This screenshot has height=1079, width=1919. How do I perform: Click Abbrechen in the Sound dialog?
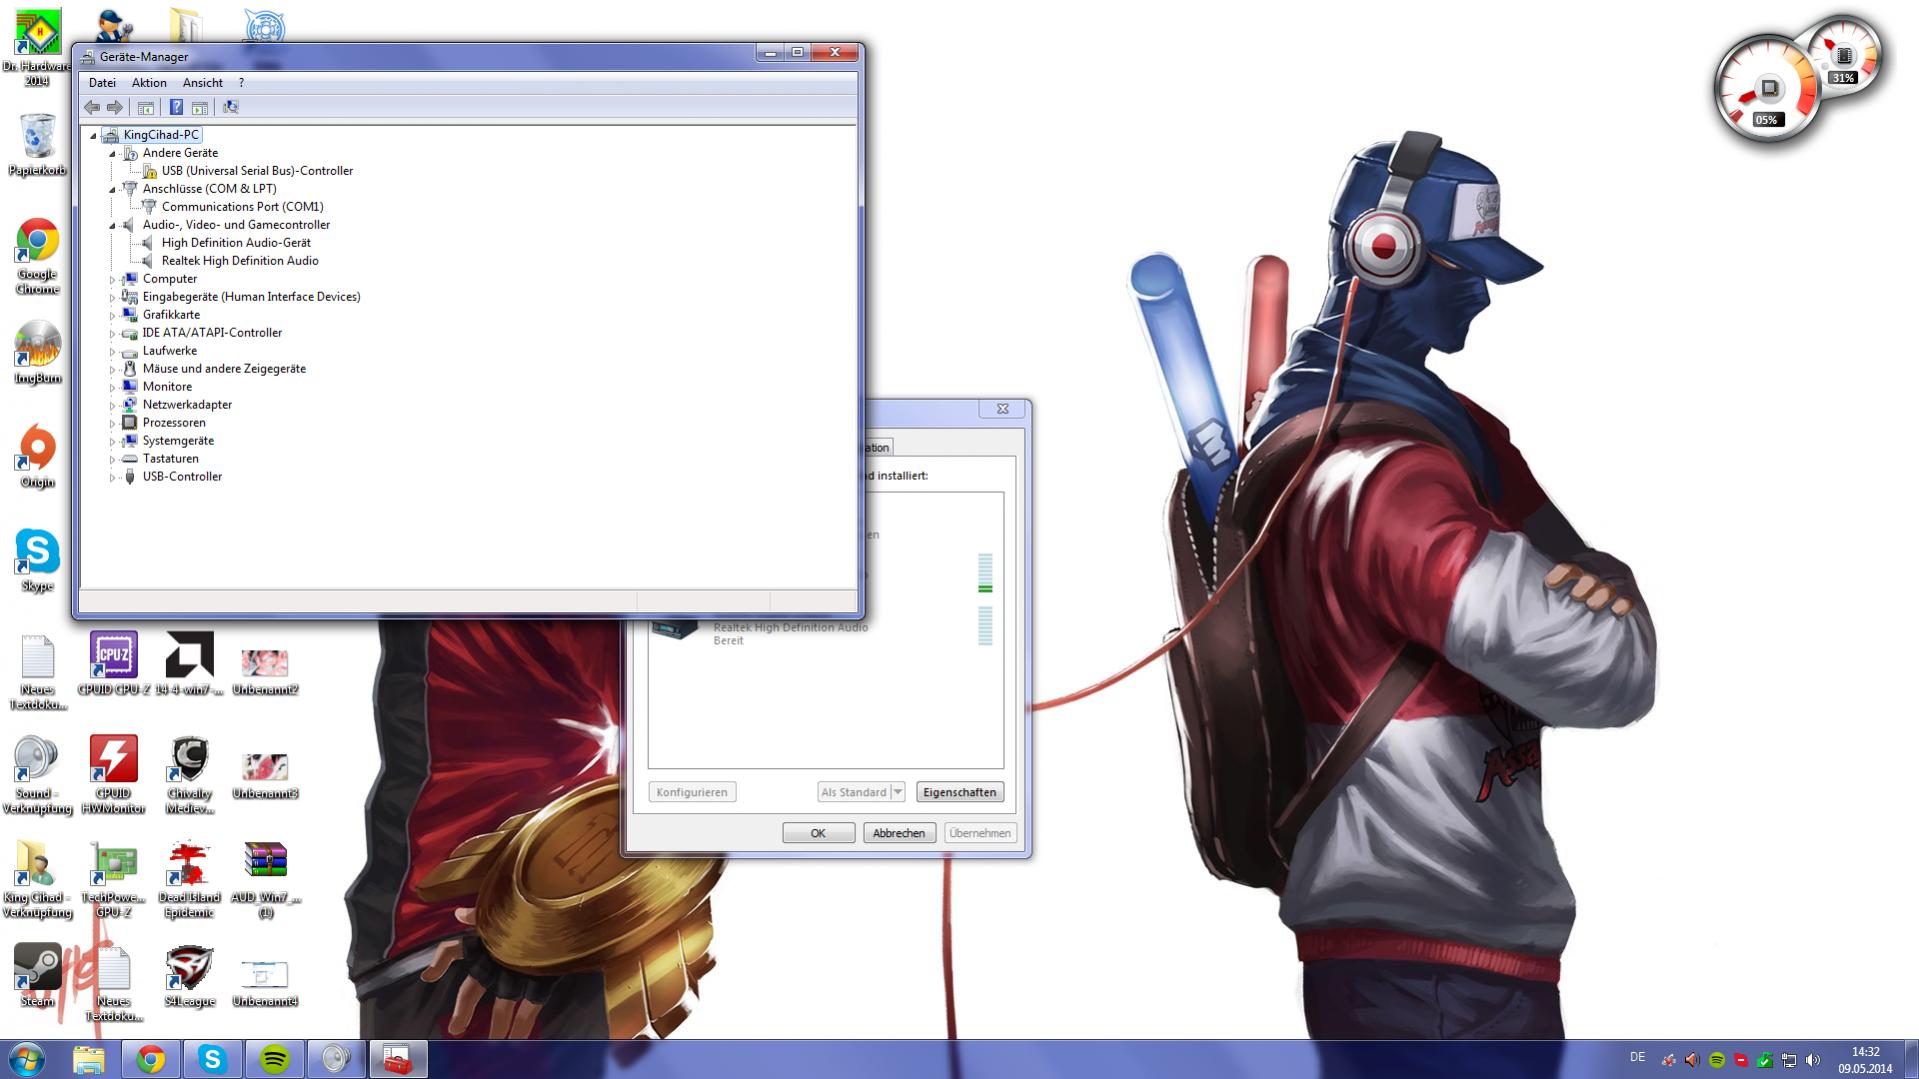click(898, 833)
